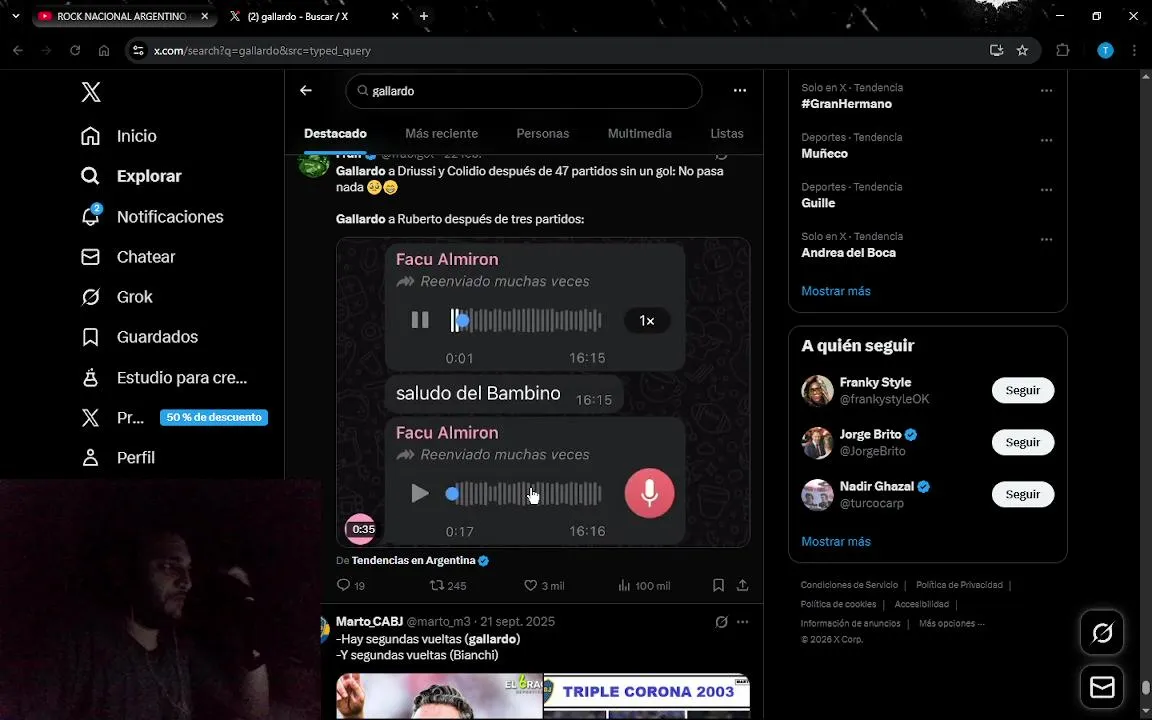Click the 1x speed button in video
This screenshot has height=720, width=1152.
point(647,321)
